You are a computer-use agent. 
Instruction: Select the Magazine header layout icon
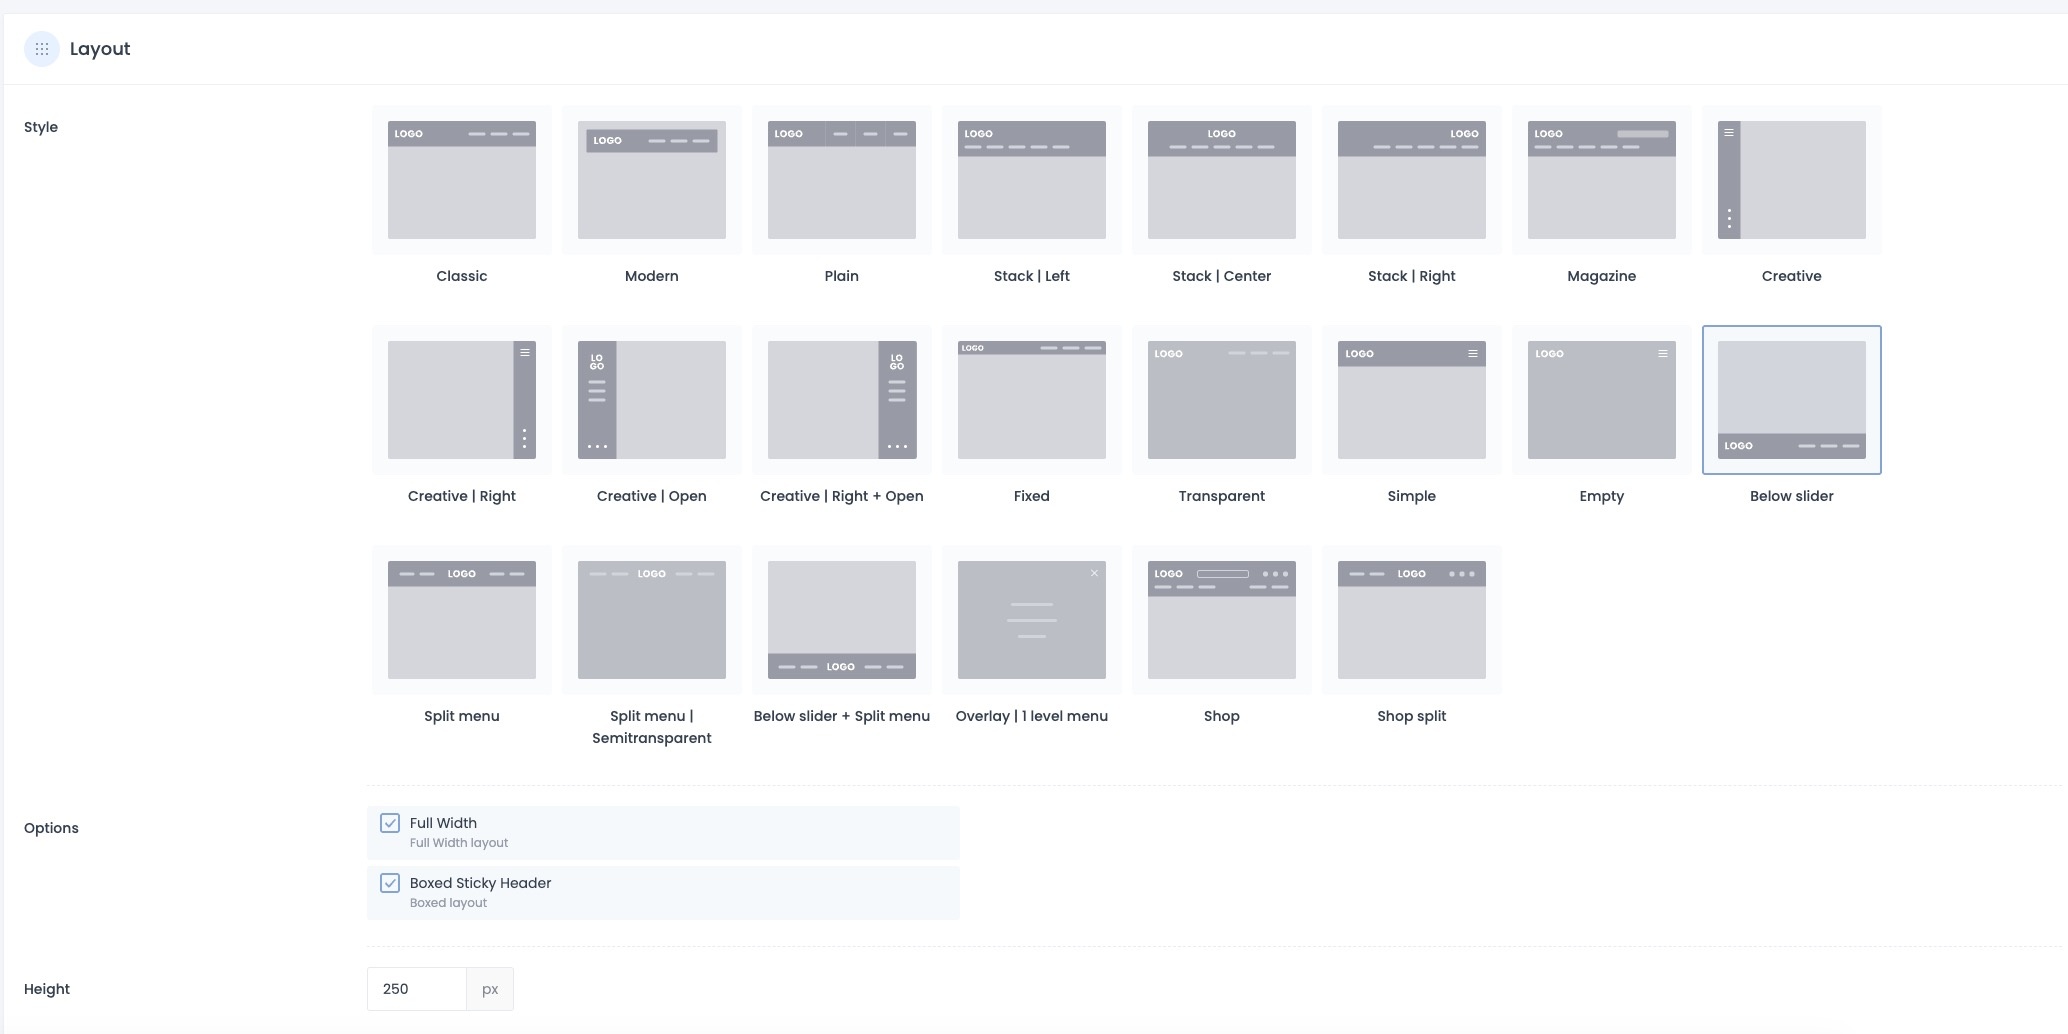(1601, 180)
